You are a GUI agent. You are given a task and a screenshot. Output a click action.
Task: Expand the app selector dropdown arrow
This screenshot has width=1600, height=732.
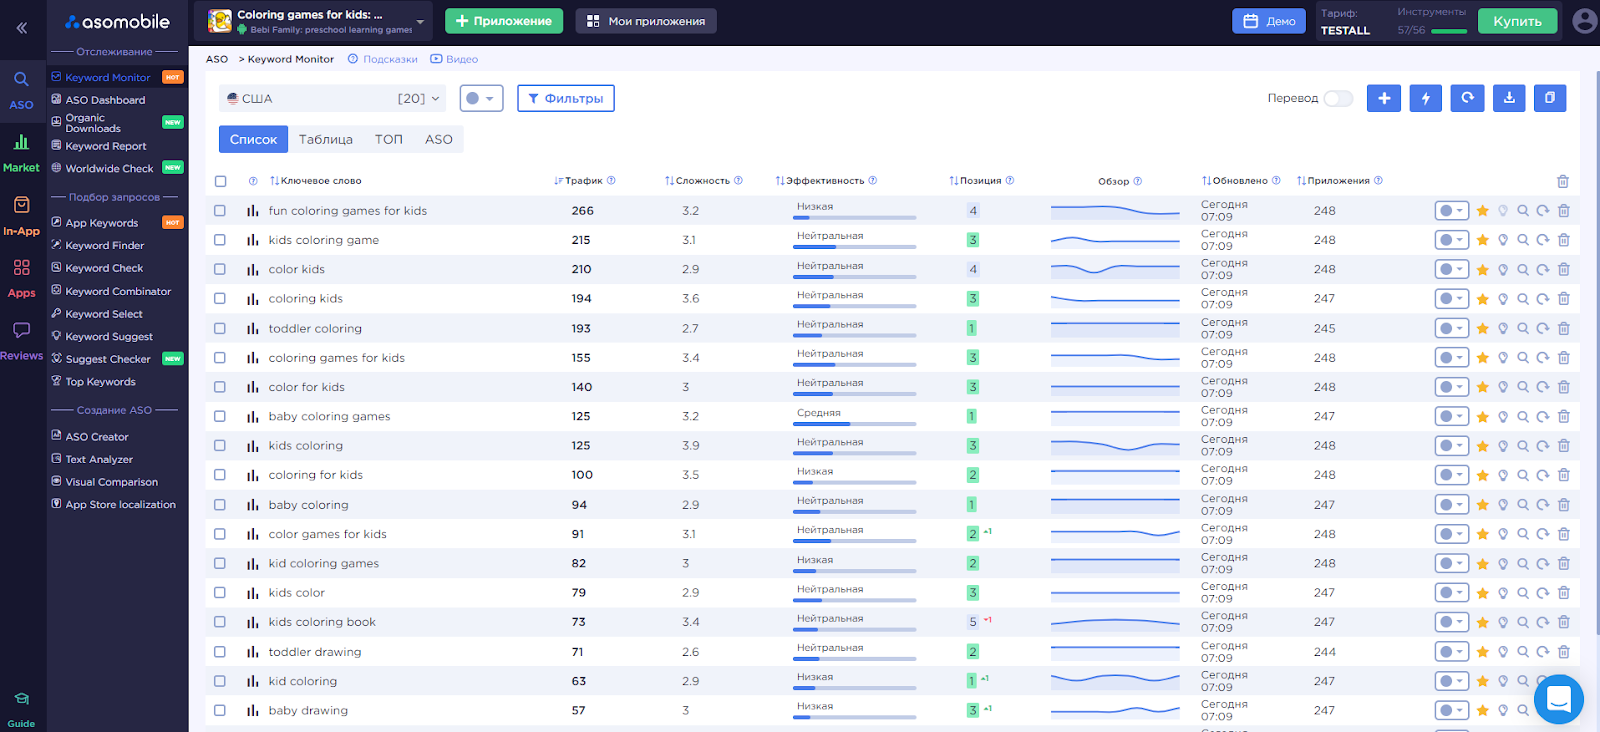(x=420, y=21)
